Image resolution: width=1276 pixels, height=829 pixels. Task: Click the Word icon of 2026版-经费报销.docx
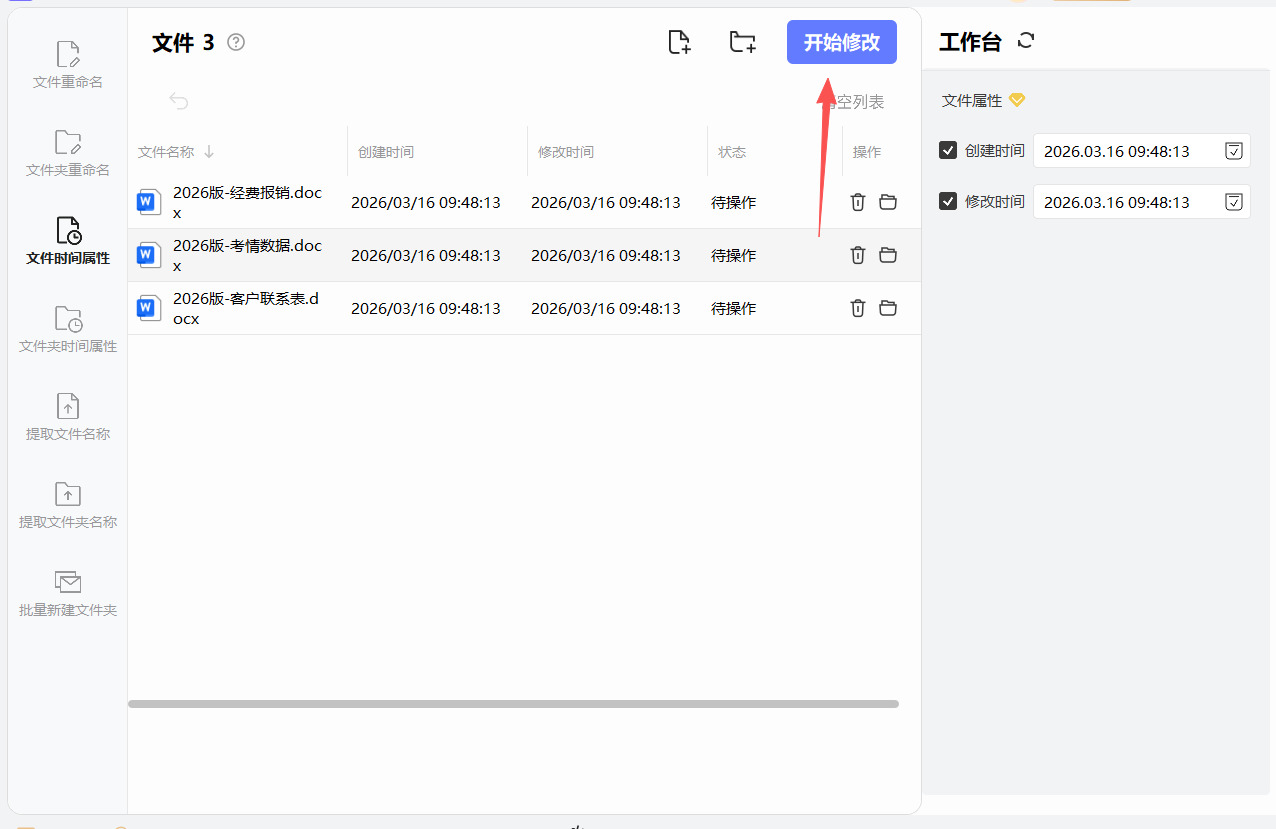(x=149, y=202)
